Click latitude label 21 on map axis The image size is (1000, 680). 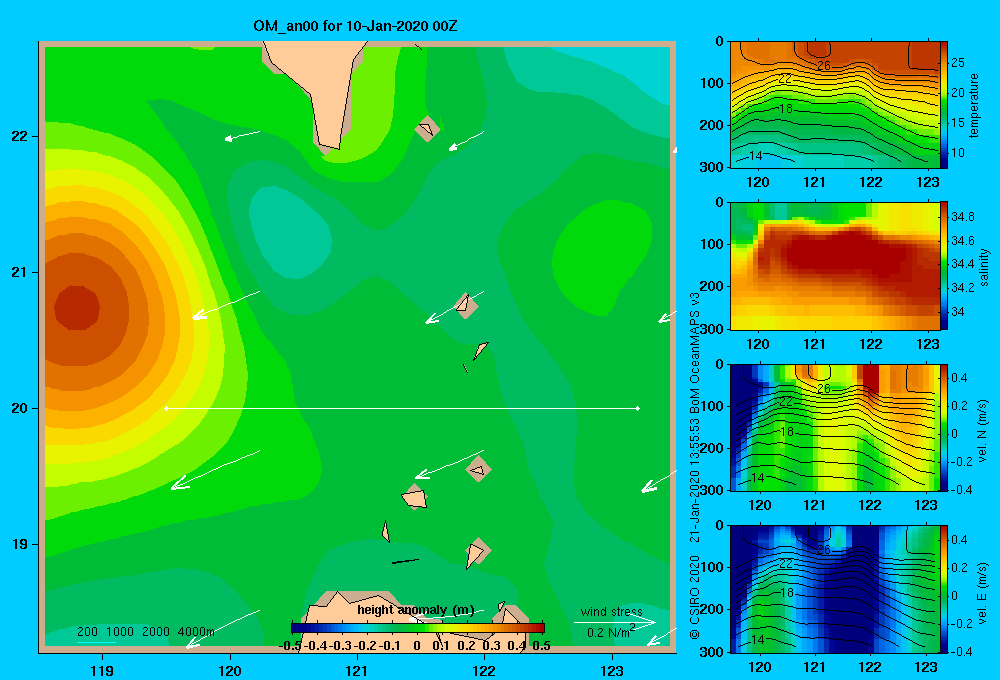point(20,272)
